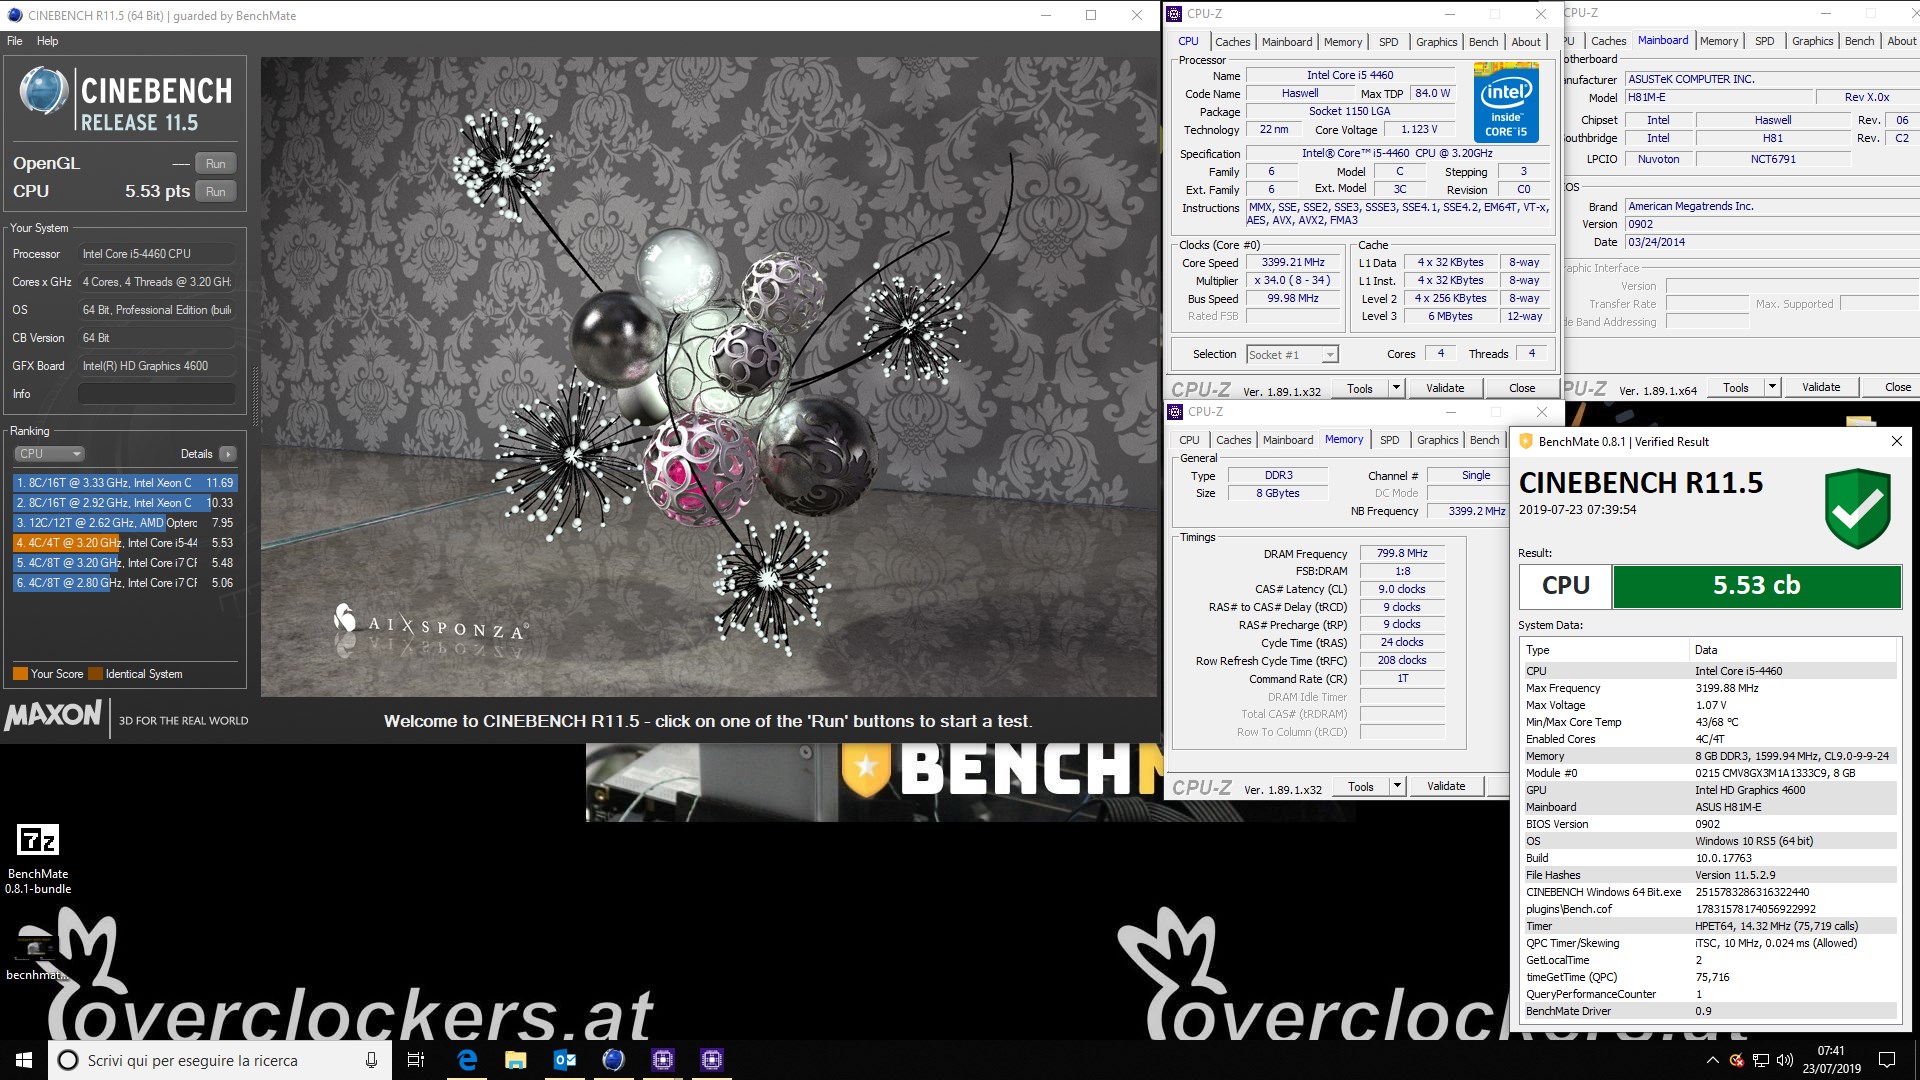Open the Ranking CPU dropdown in Cinebench

point(48,454)
